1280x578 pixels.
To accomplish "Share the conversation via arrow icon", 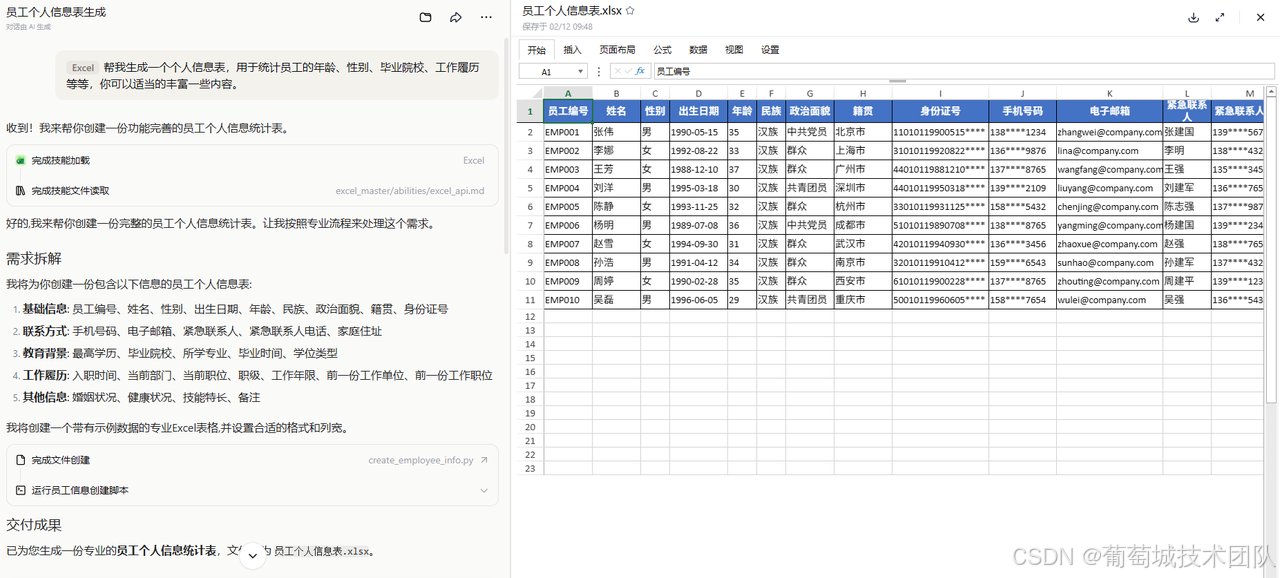I will 456,17.
